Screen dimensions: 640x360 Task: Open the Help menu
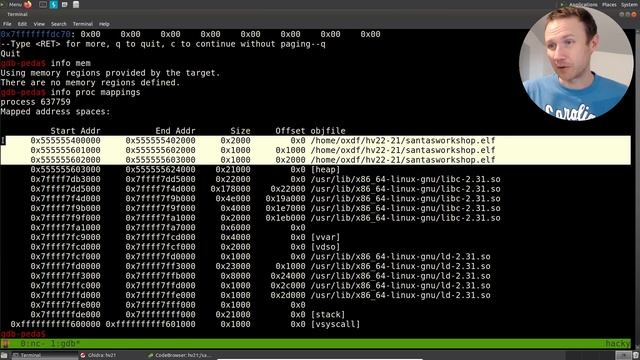[104, 24]
